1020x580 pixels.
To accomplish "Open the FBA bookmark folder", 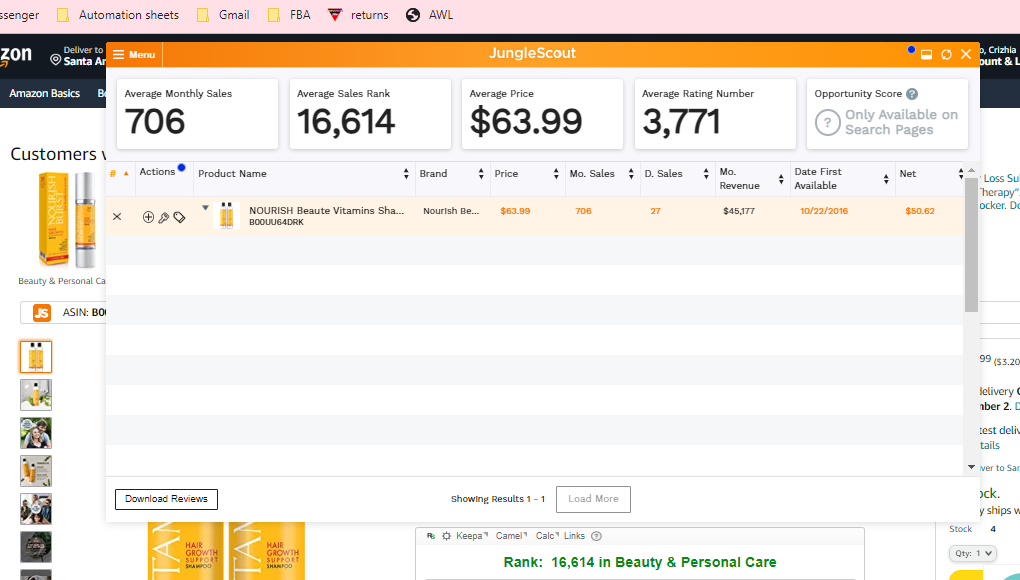I will [289, 15].
